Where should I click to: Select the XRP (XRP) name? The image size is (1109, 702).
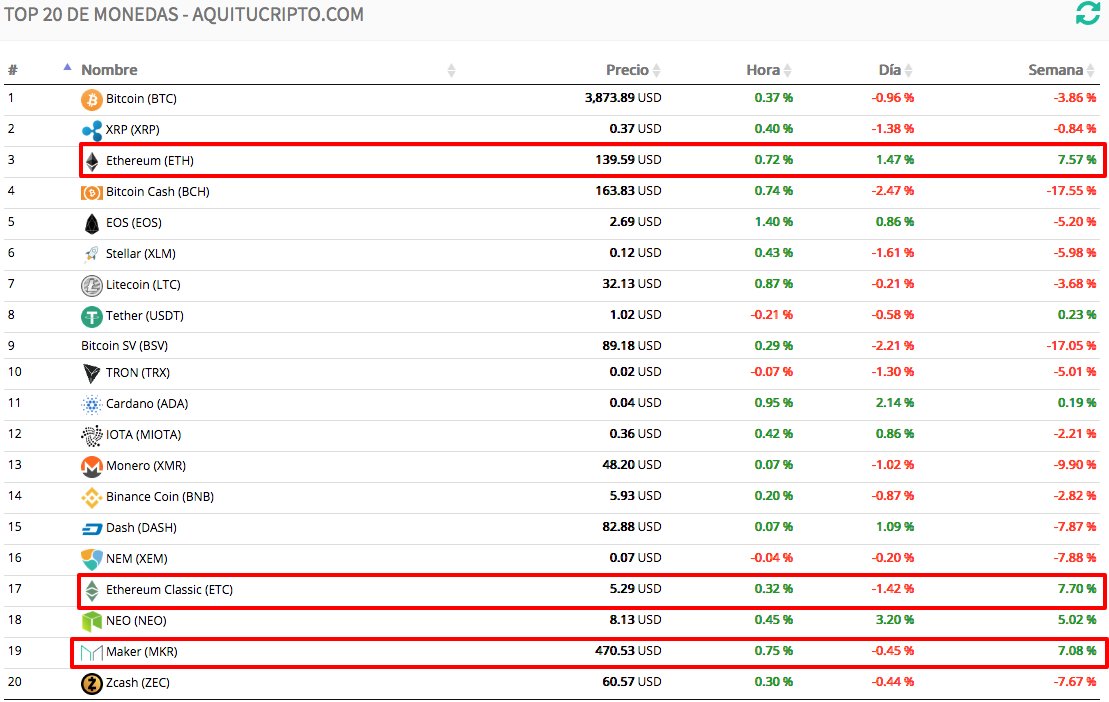point(132,130)
